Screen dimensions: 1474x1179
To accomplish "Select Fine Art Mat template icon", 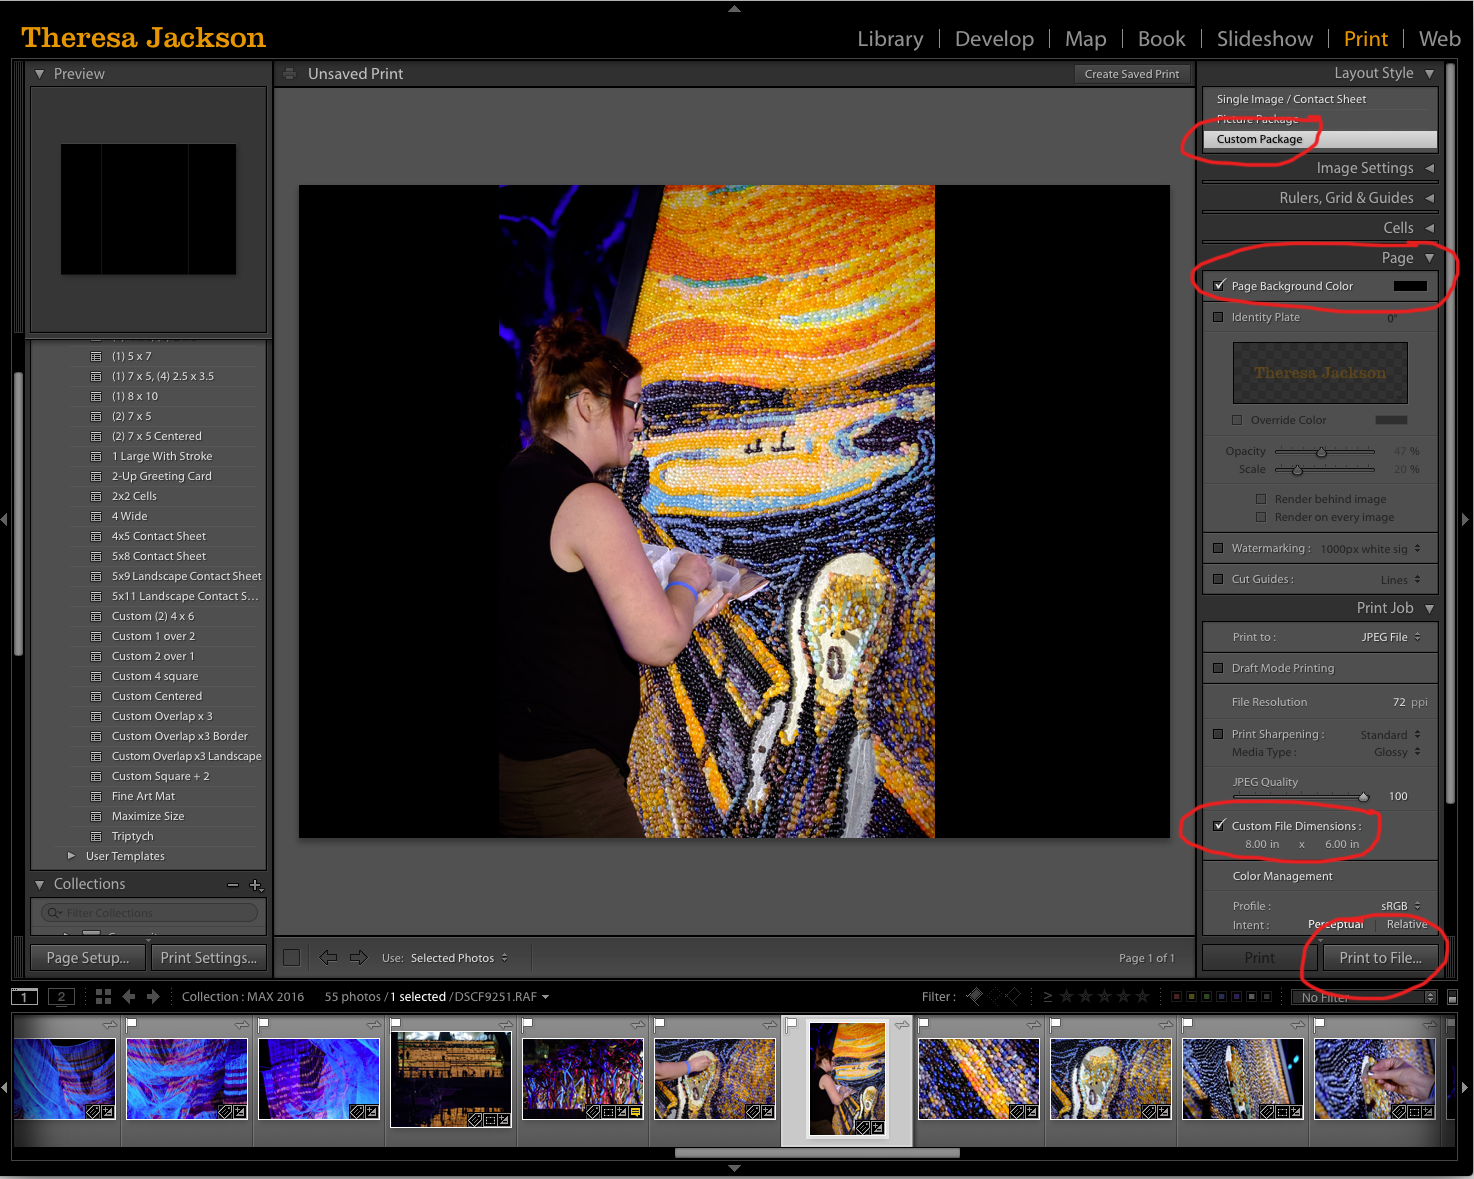I will pos(96,796).
